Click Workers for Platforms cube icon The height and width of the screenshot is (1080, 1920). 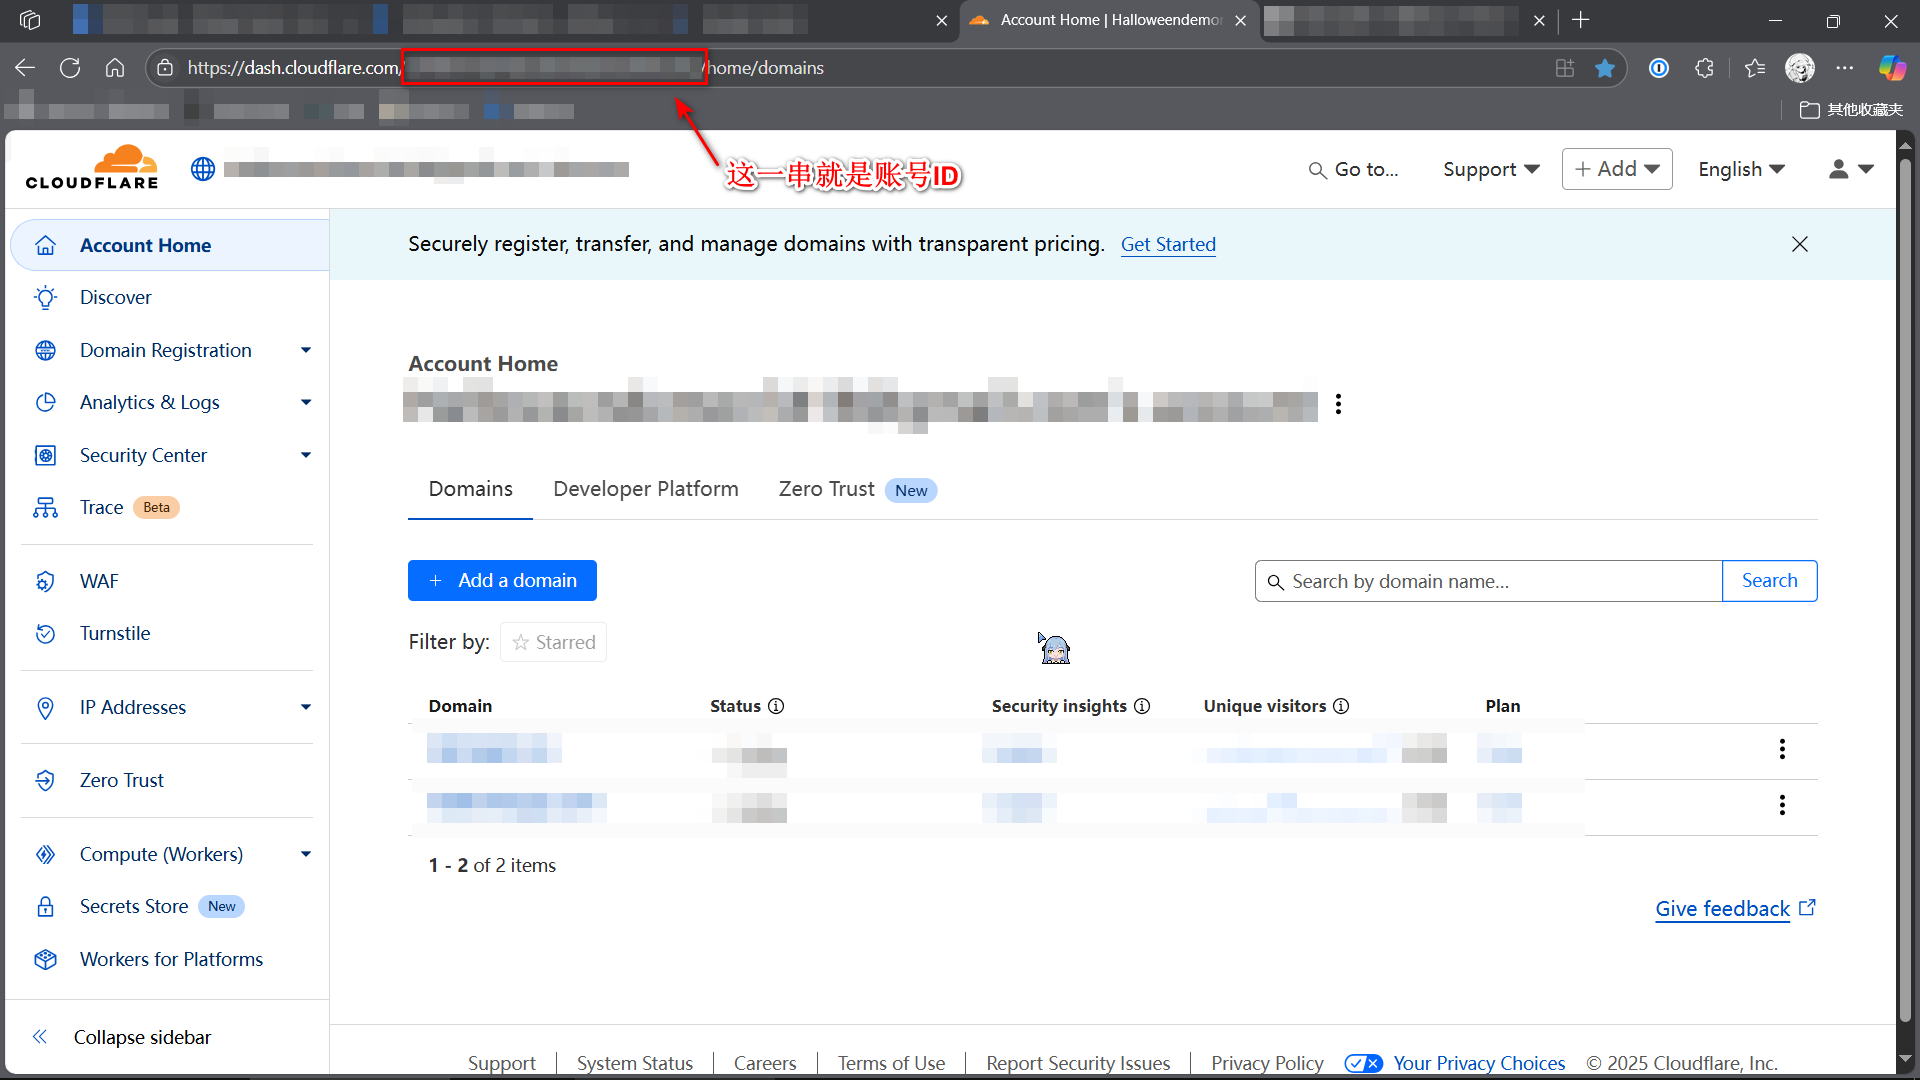(45, 960)
